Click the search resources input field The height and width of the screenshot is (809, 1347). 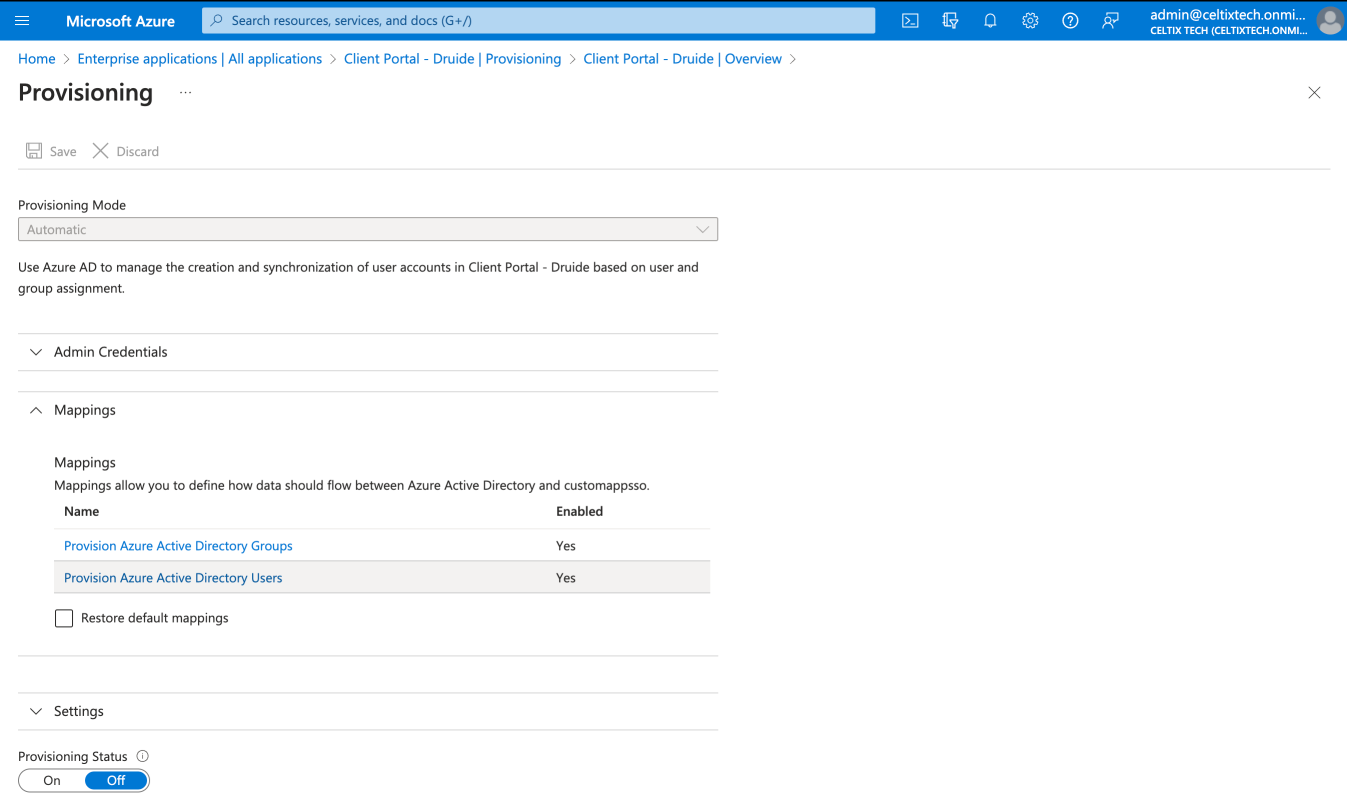click(538, 20)
